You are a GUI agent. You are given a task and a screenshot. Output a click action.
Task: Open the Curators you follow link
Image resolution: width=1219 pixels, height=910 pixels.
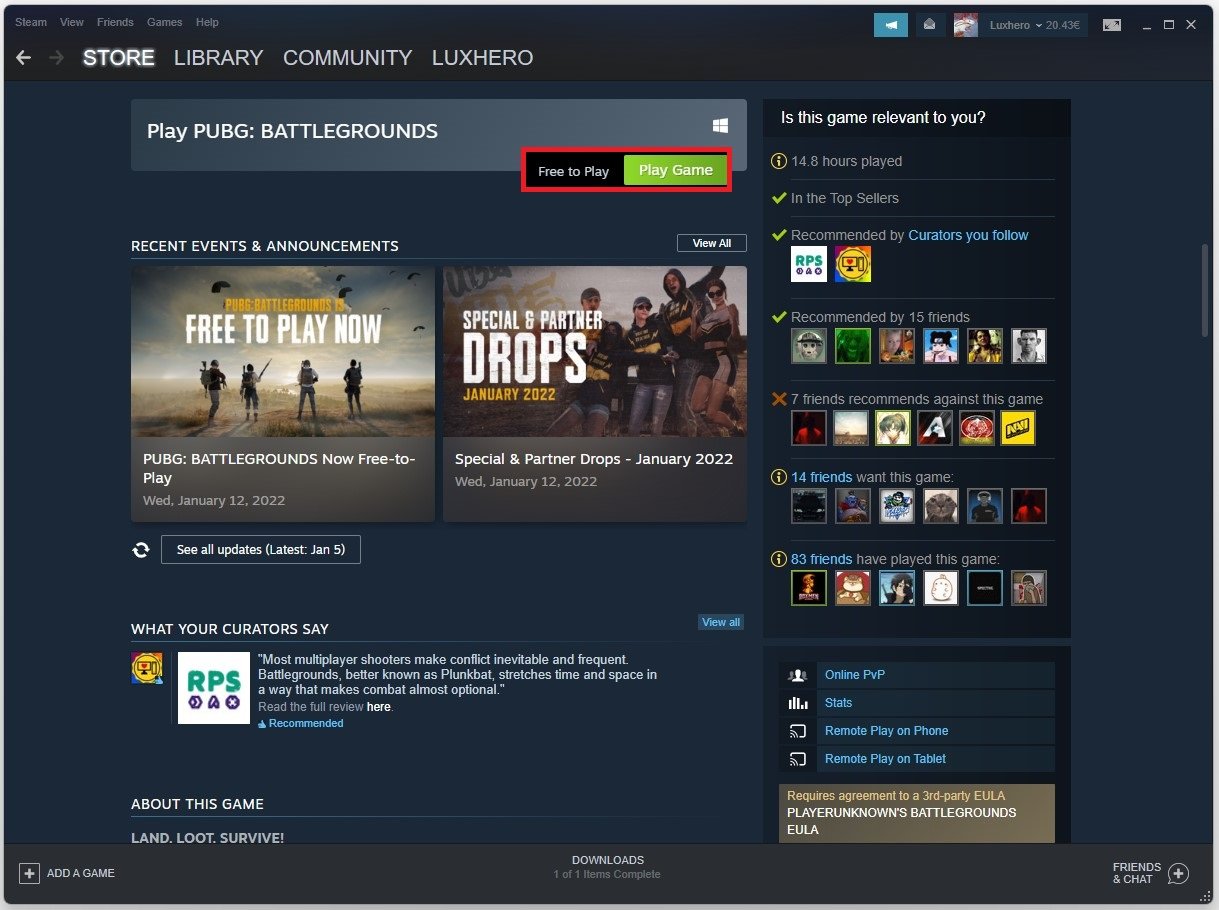coord(968,235)
